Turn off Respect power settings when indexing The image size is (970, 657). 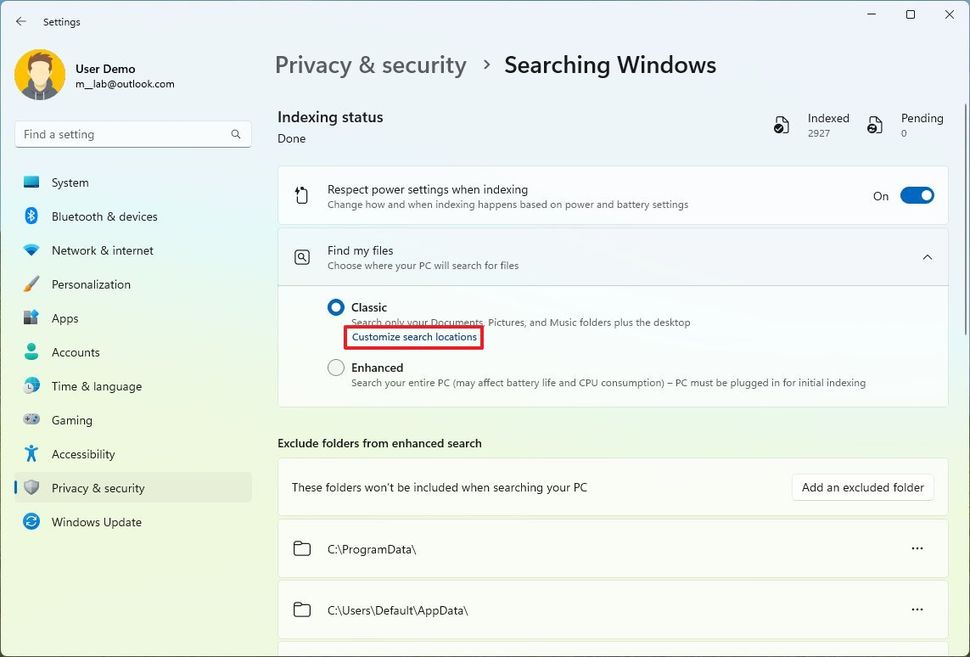pos(916,196)
